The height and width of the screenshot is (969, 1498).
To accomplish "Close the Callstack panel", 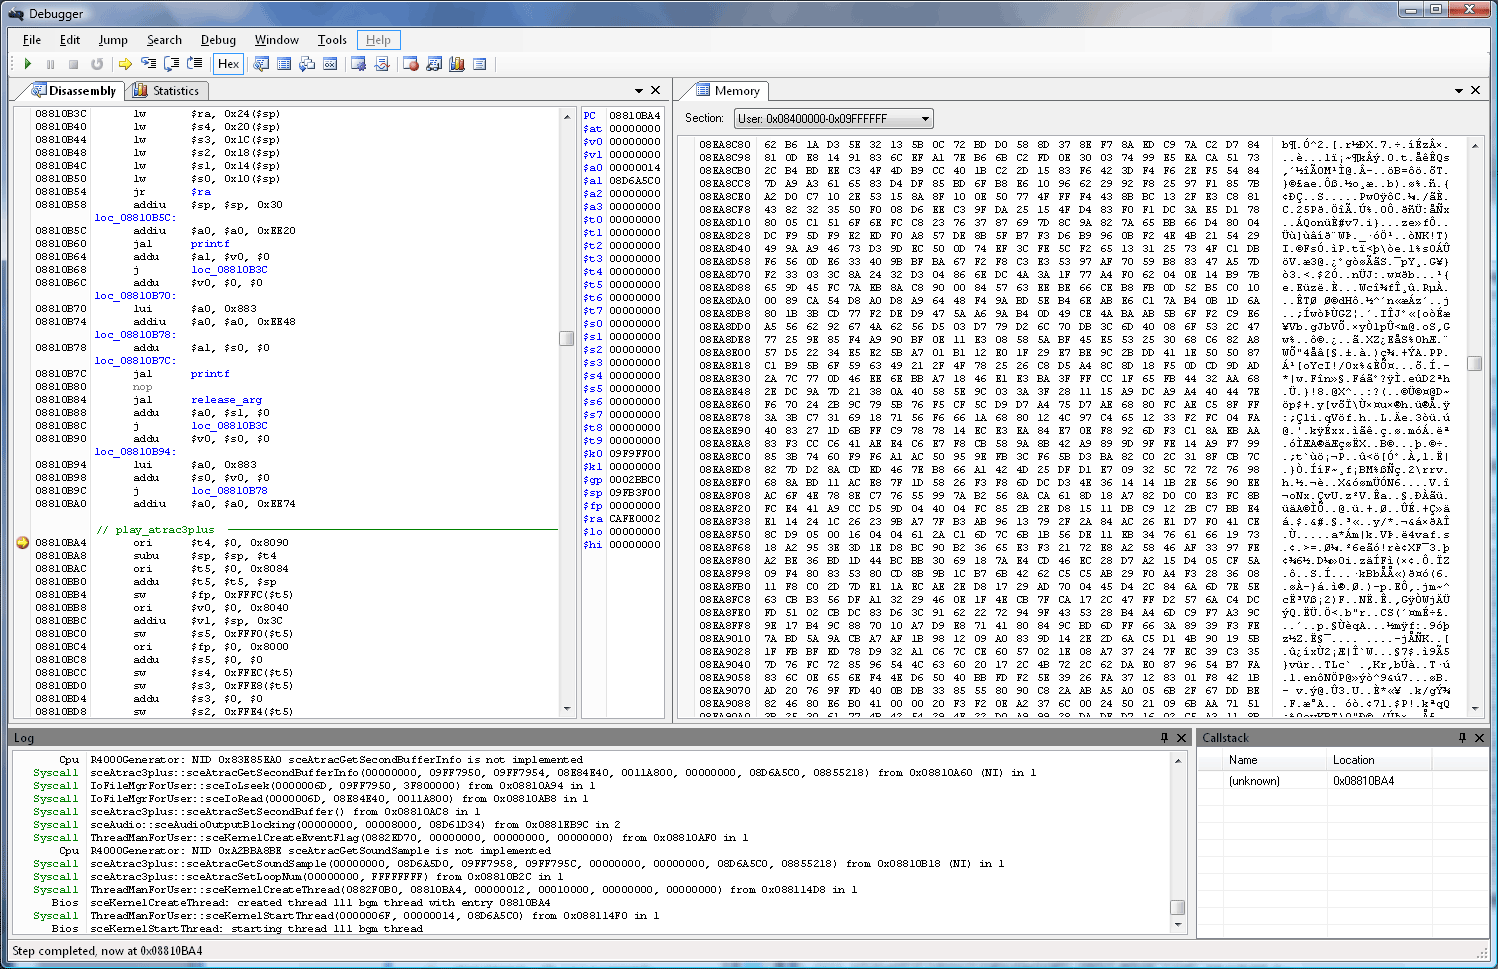I will point(1479,737).
